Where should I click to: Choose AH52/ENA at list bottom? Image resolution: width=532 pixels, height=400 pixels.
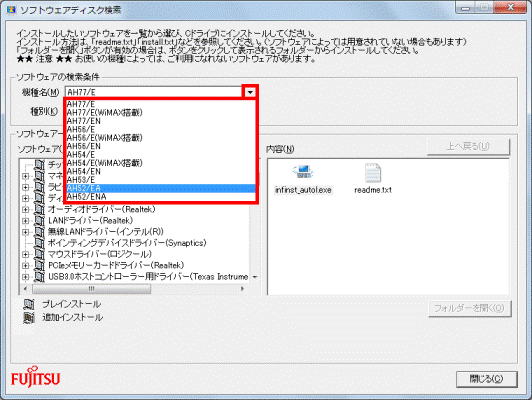pos(160,197)
